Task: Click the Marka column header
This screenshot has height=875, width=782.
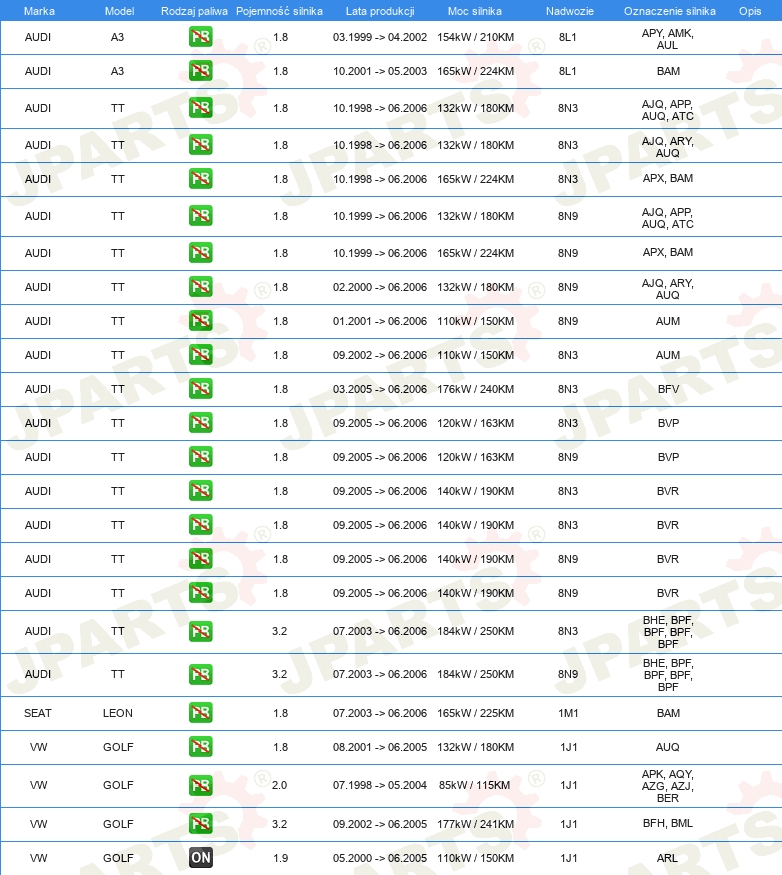Action: [39, 11]
